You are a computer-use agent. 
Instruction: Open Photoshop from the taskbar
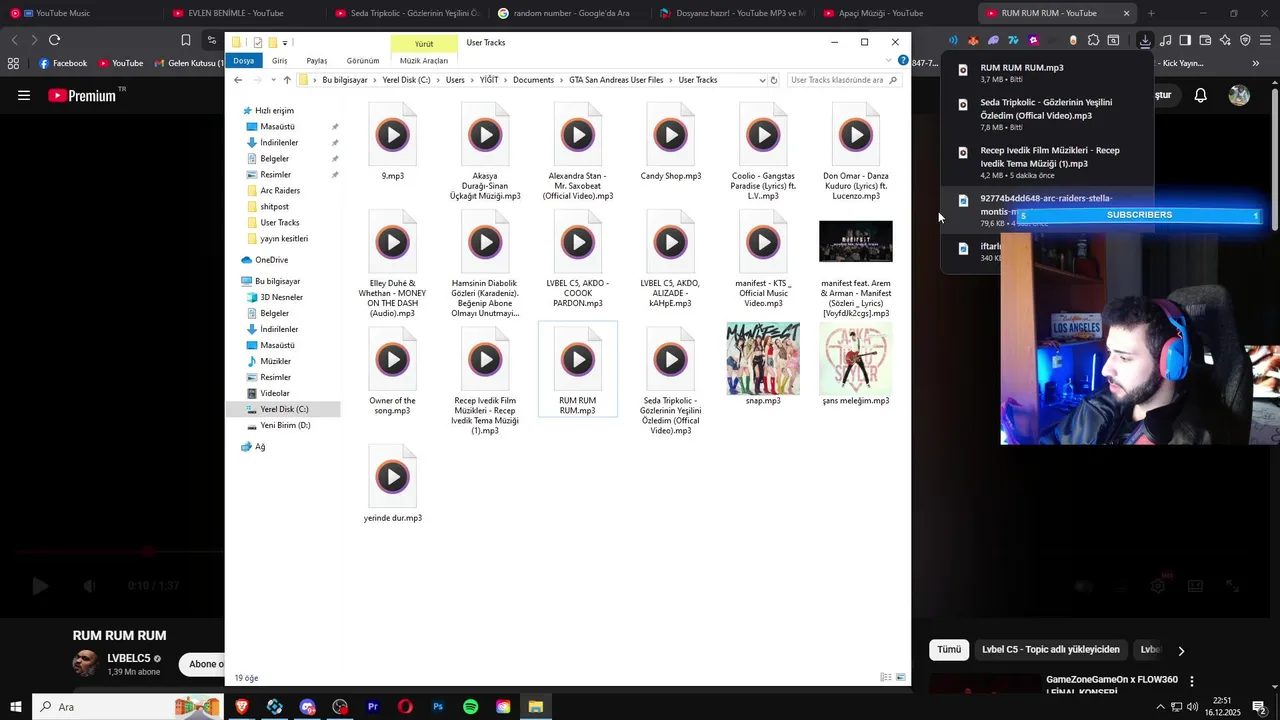point(438,707)
